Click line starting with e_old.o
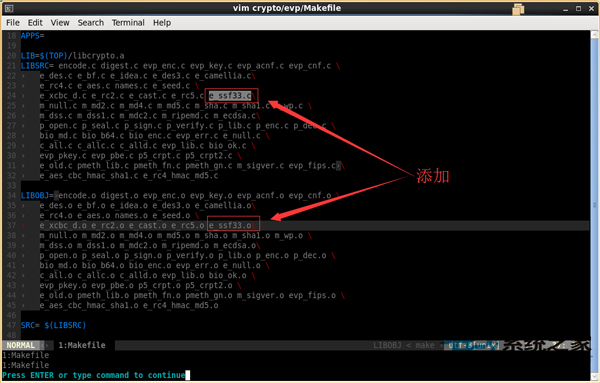This screenshot has width=600, height=383. [x=192, y=295]
